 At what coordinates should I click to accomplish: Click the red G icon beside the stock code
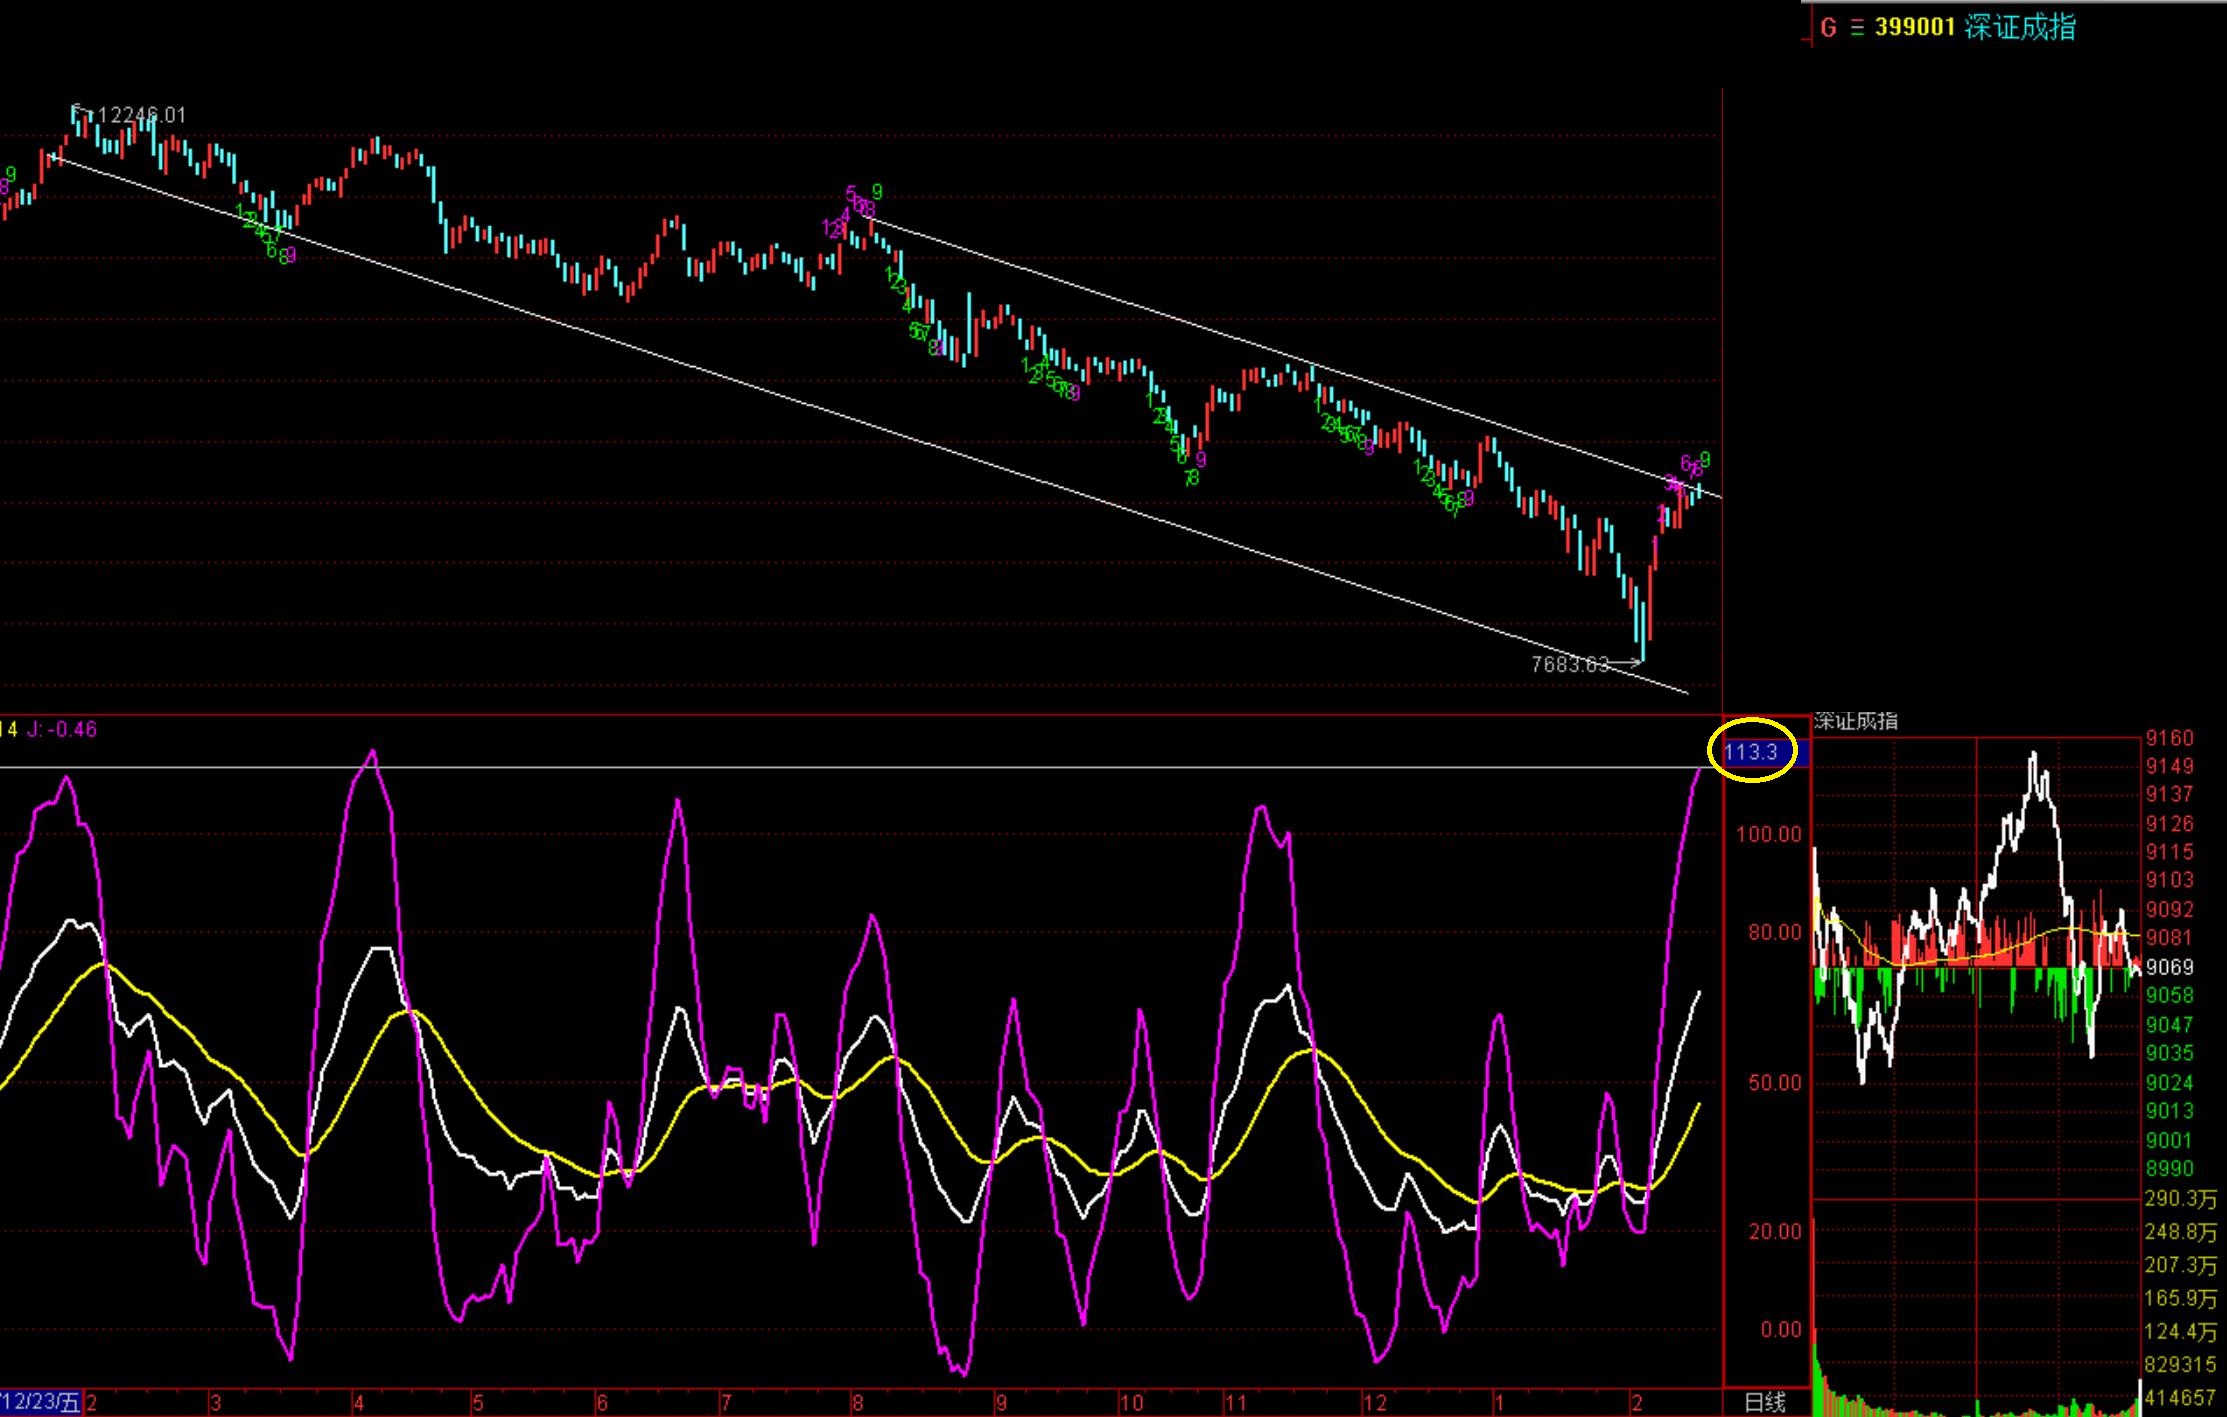pyautogui.click(x=1828, y=27)
